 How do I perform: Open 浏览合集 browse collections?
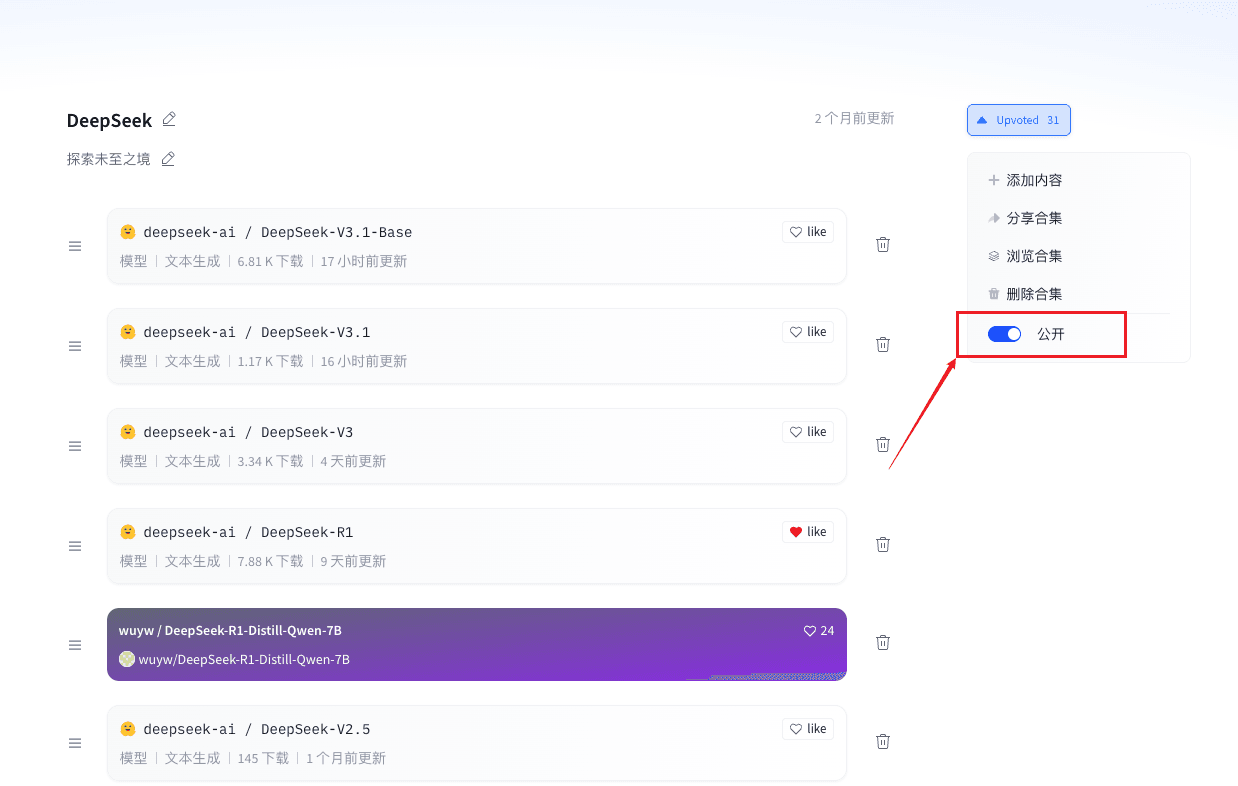point(1025,256)
